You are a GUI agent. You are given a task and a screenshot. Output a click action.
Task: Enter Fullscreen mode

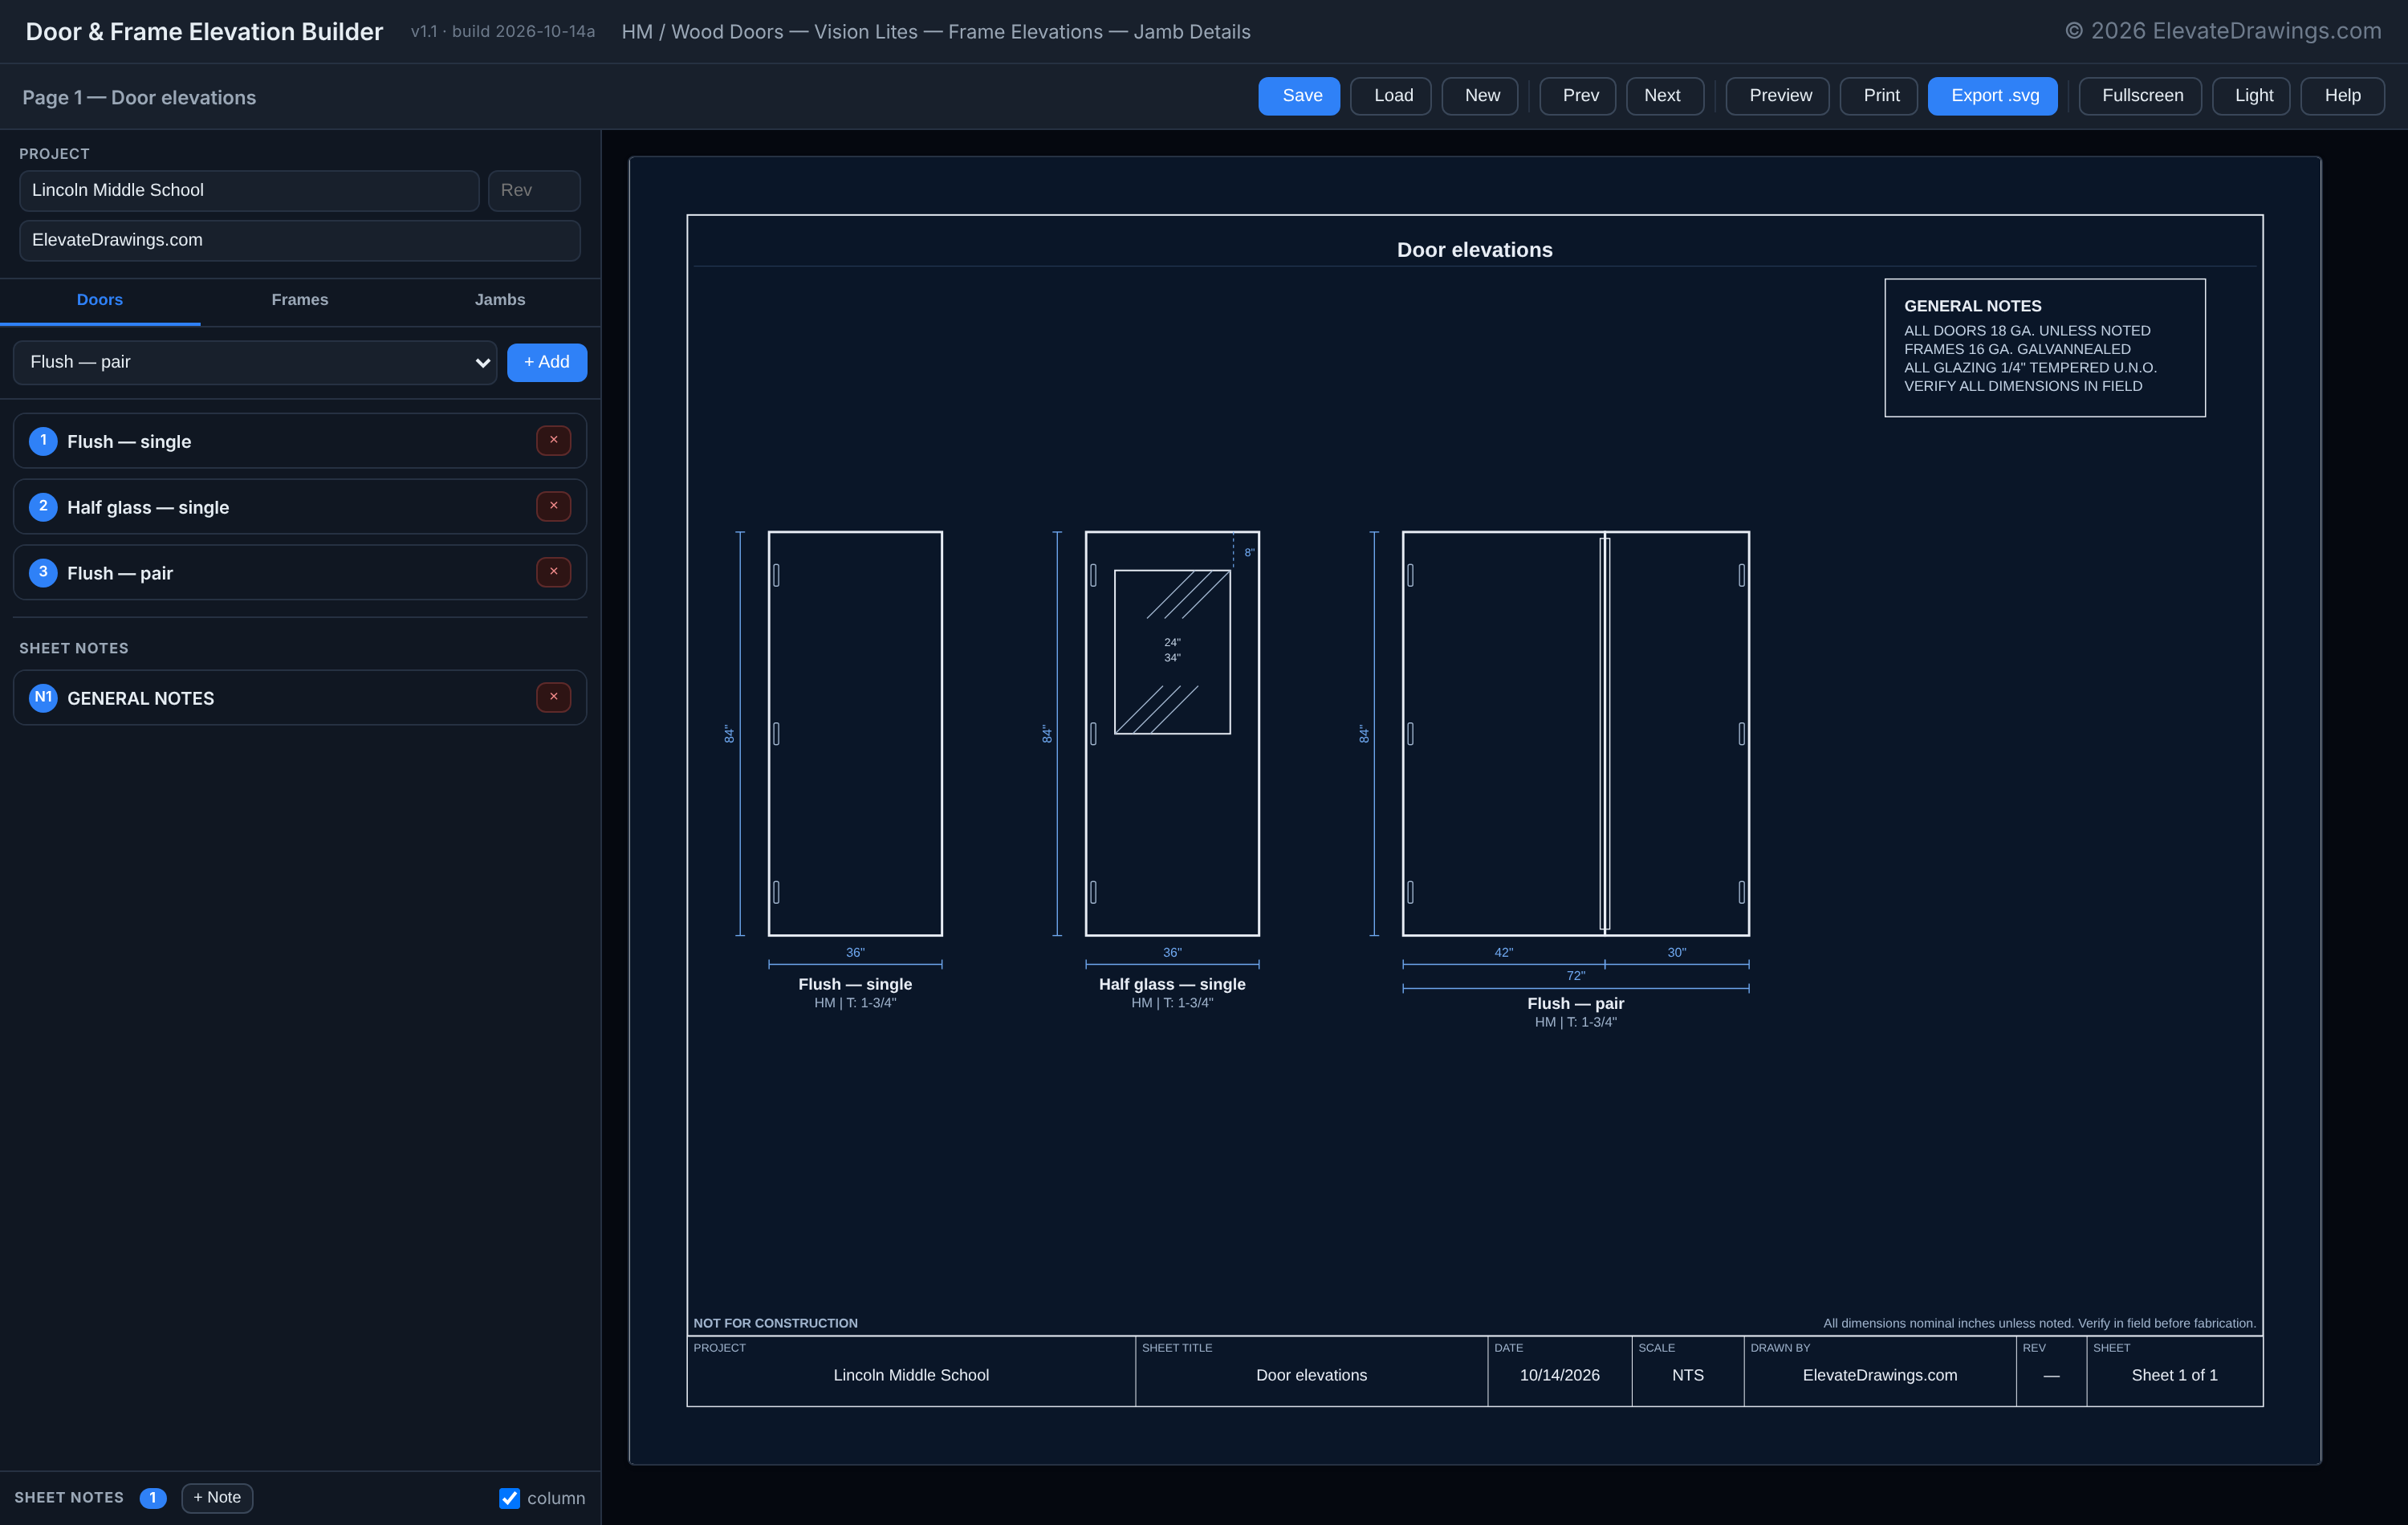pyautogui.click(x=2140, y=96)
